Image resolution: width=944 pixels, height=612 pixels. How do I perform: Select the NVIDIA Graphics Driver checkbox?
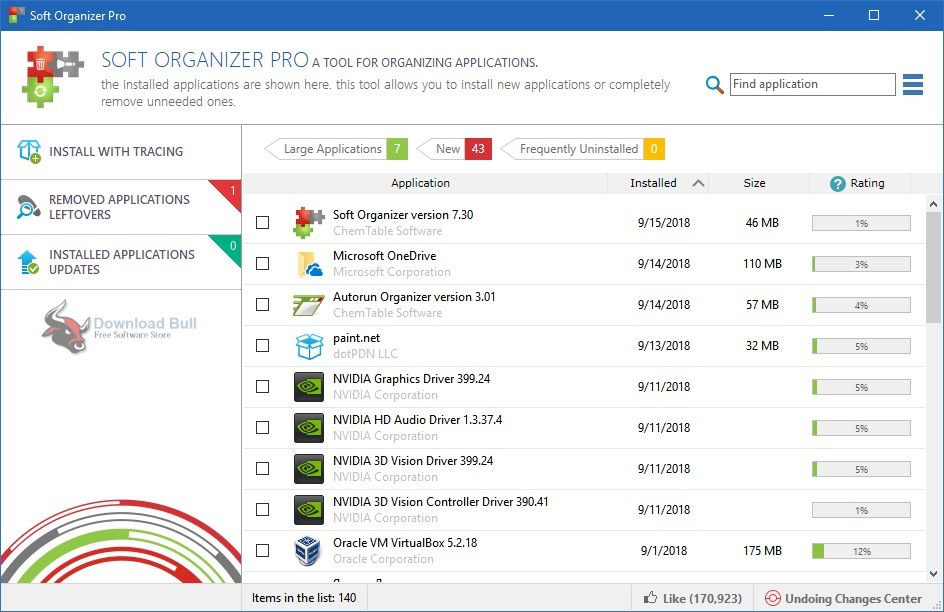coord(263,386)
